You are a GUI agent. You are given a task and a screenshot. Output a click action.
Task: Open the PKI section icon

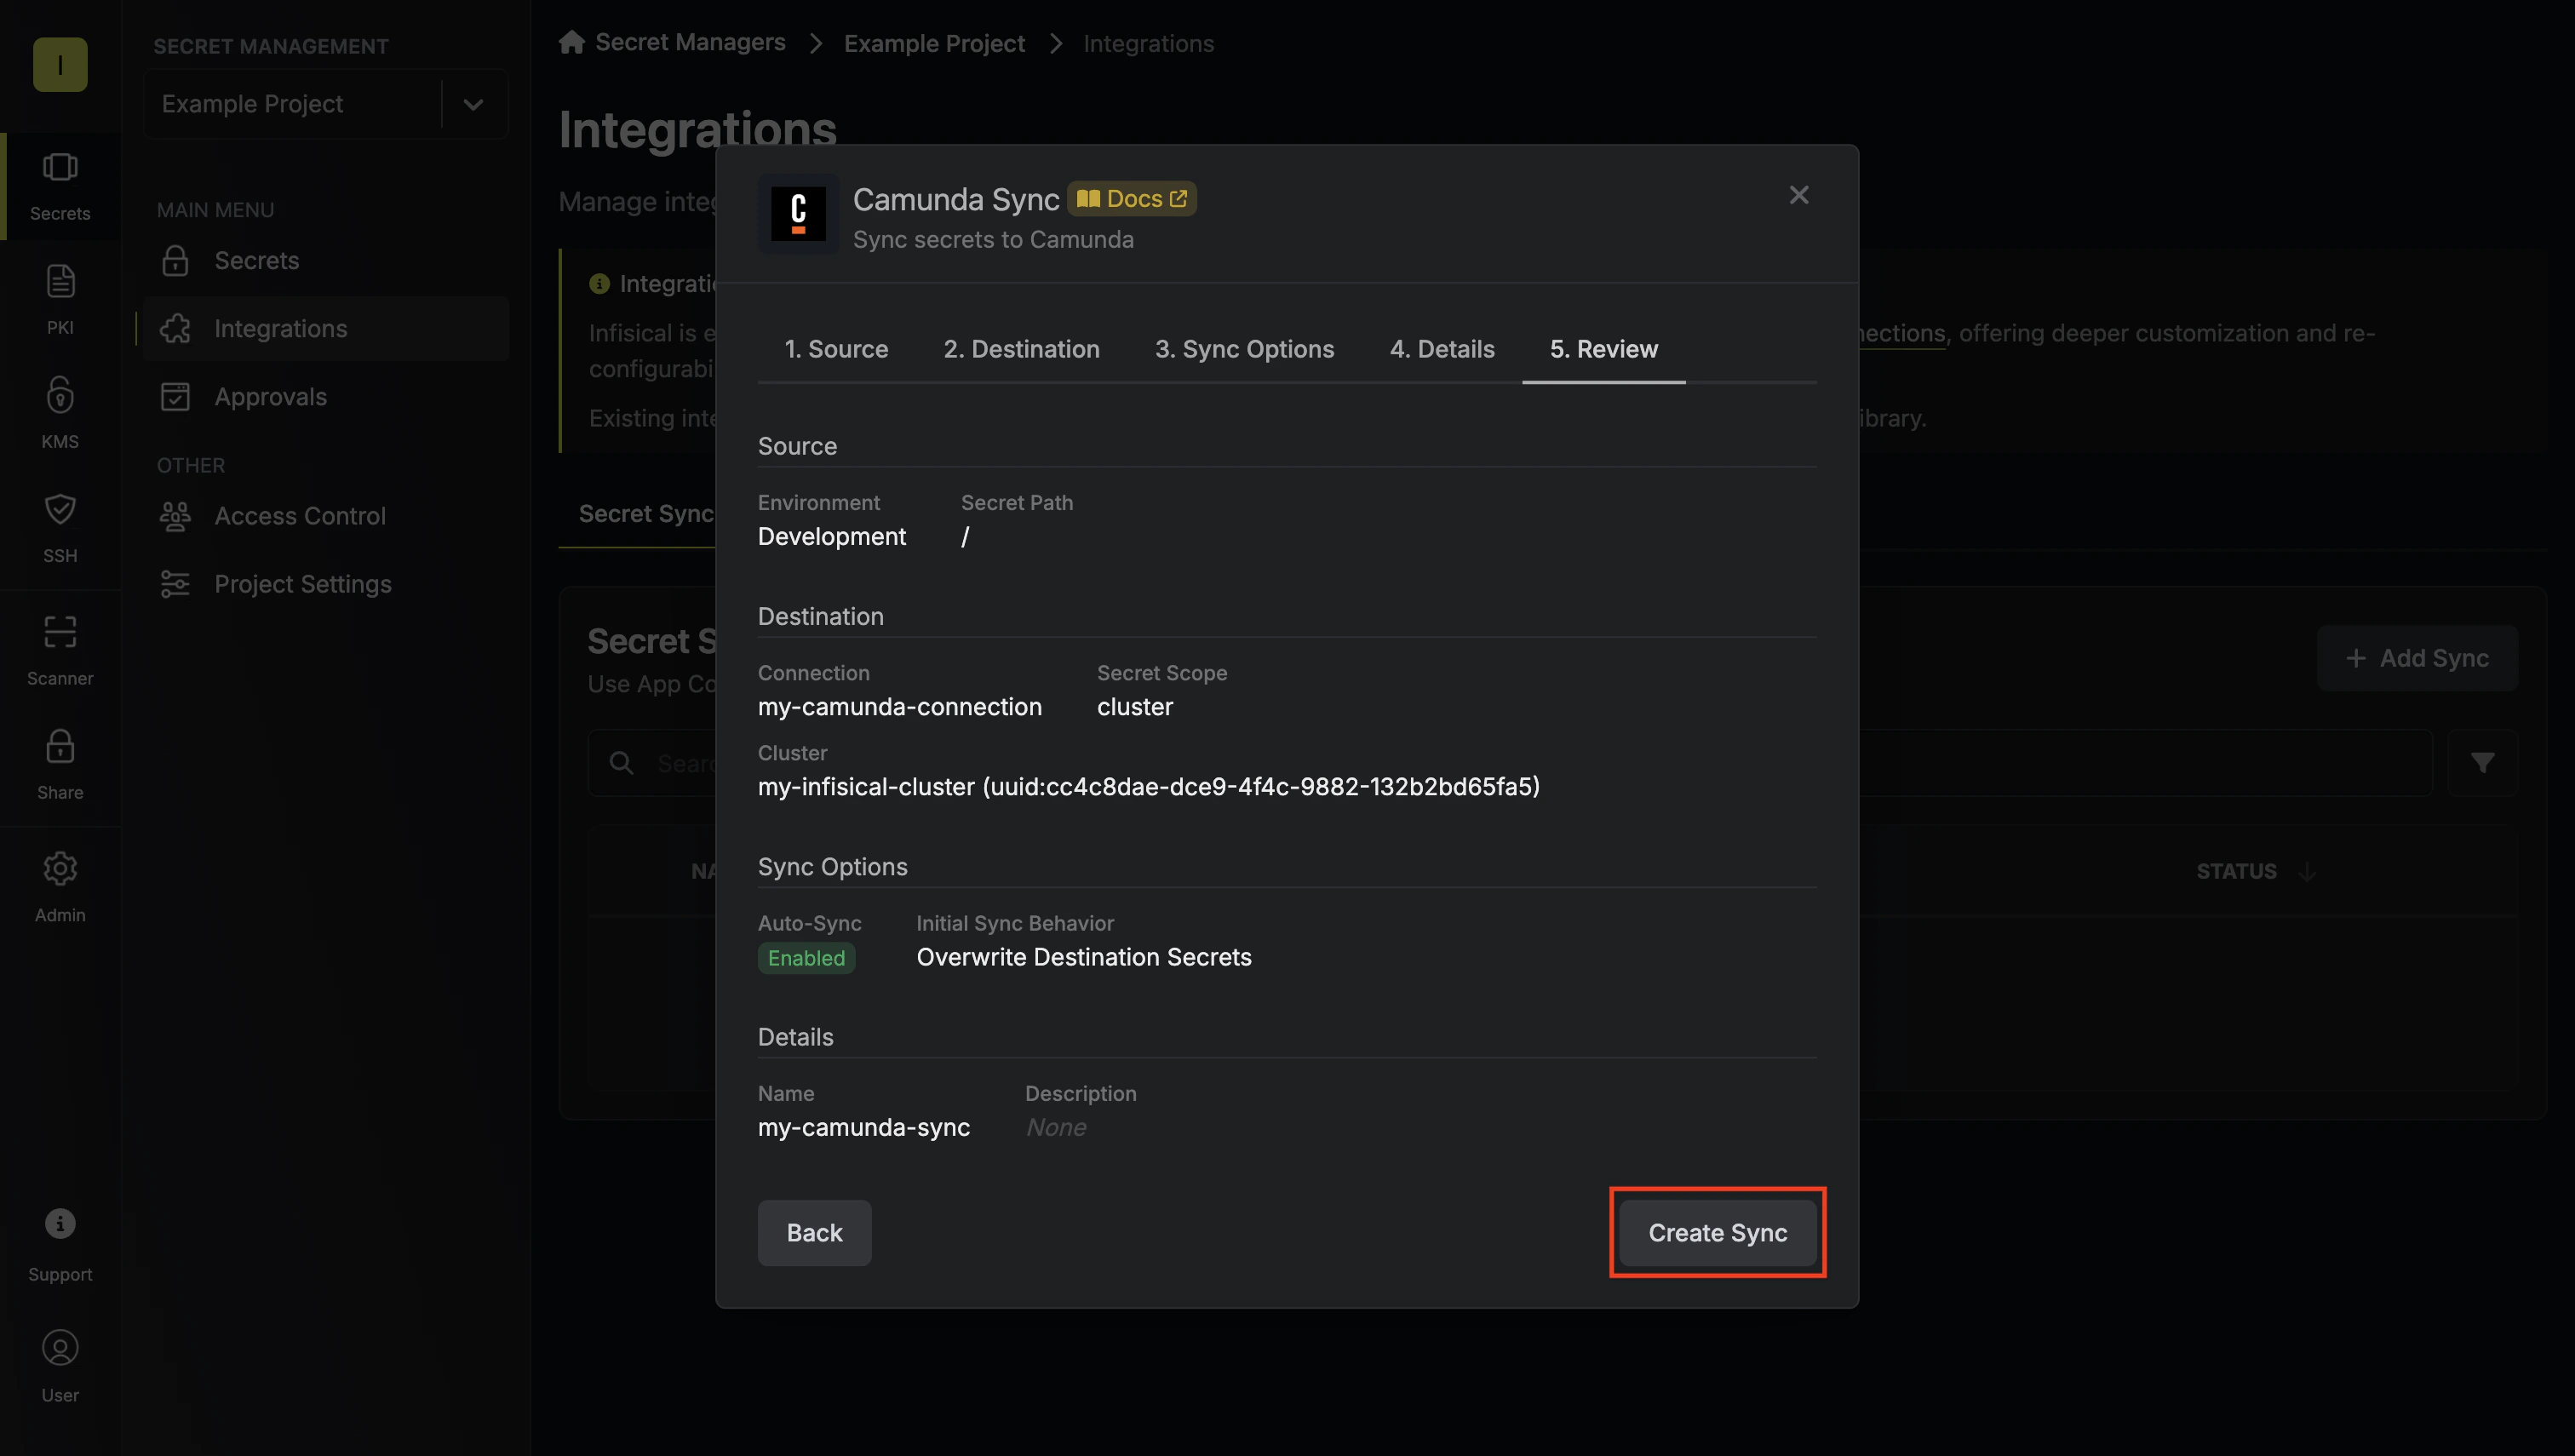tap(60, 281)
